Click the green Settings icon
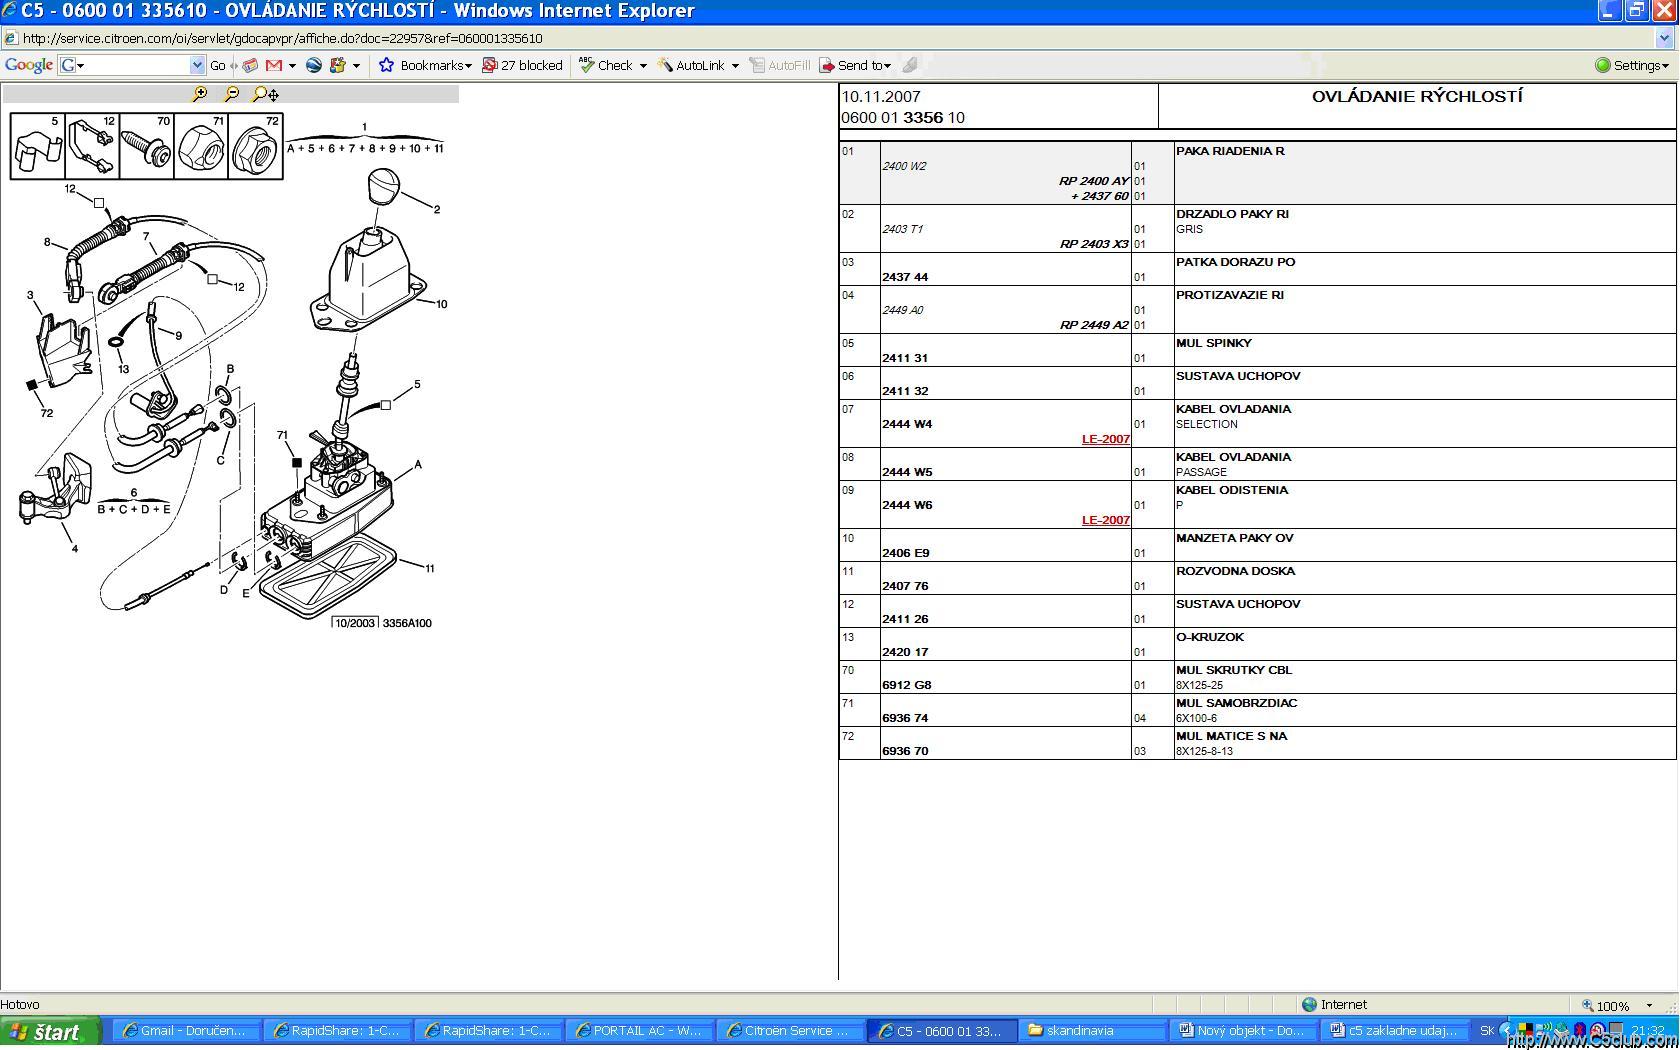 pyautogui.click(x=1603, y=65)
